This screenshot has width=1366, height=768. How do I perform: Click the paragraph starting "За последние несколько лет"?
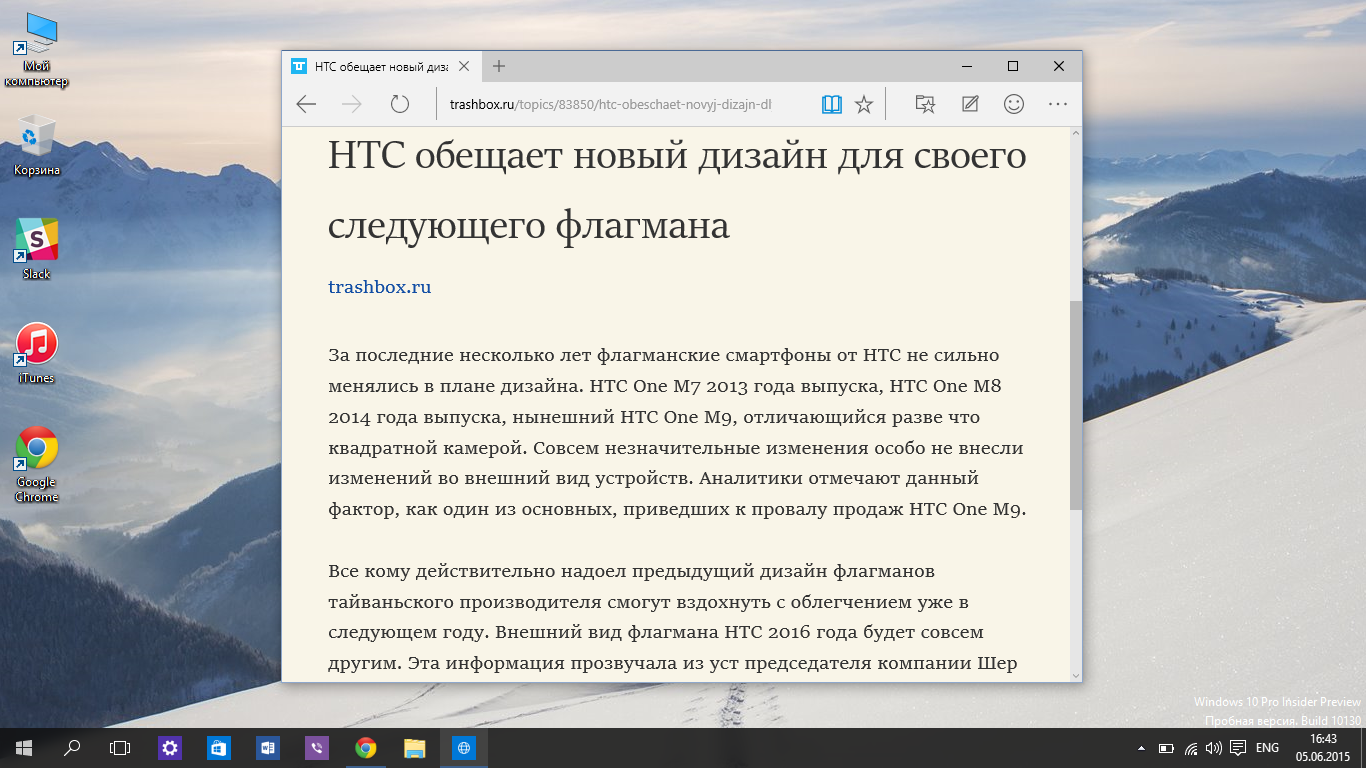678,432
